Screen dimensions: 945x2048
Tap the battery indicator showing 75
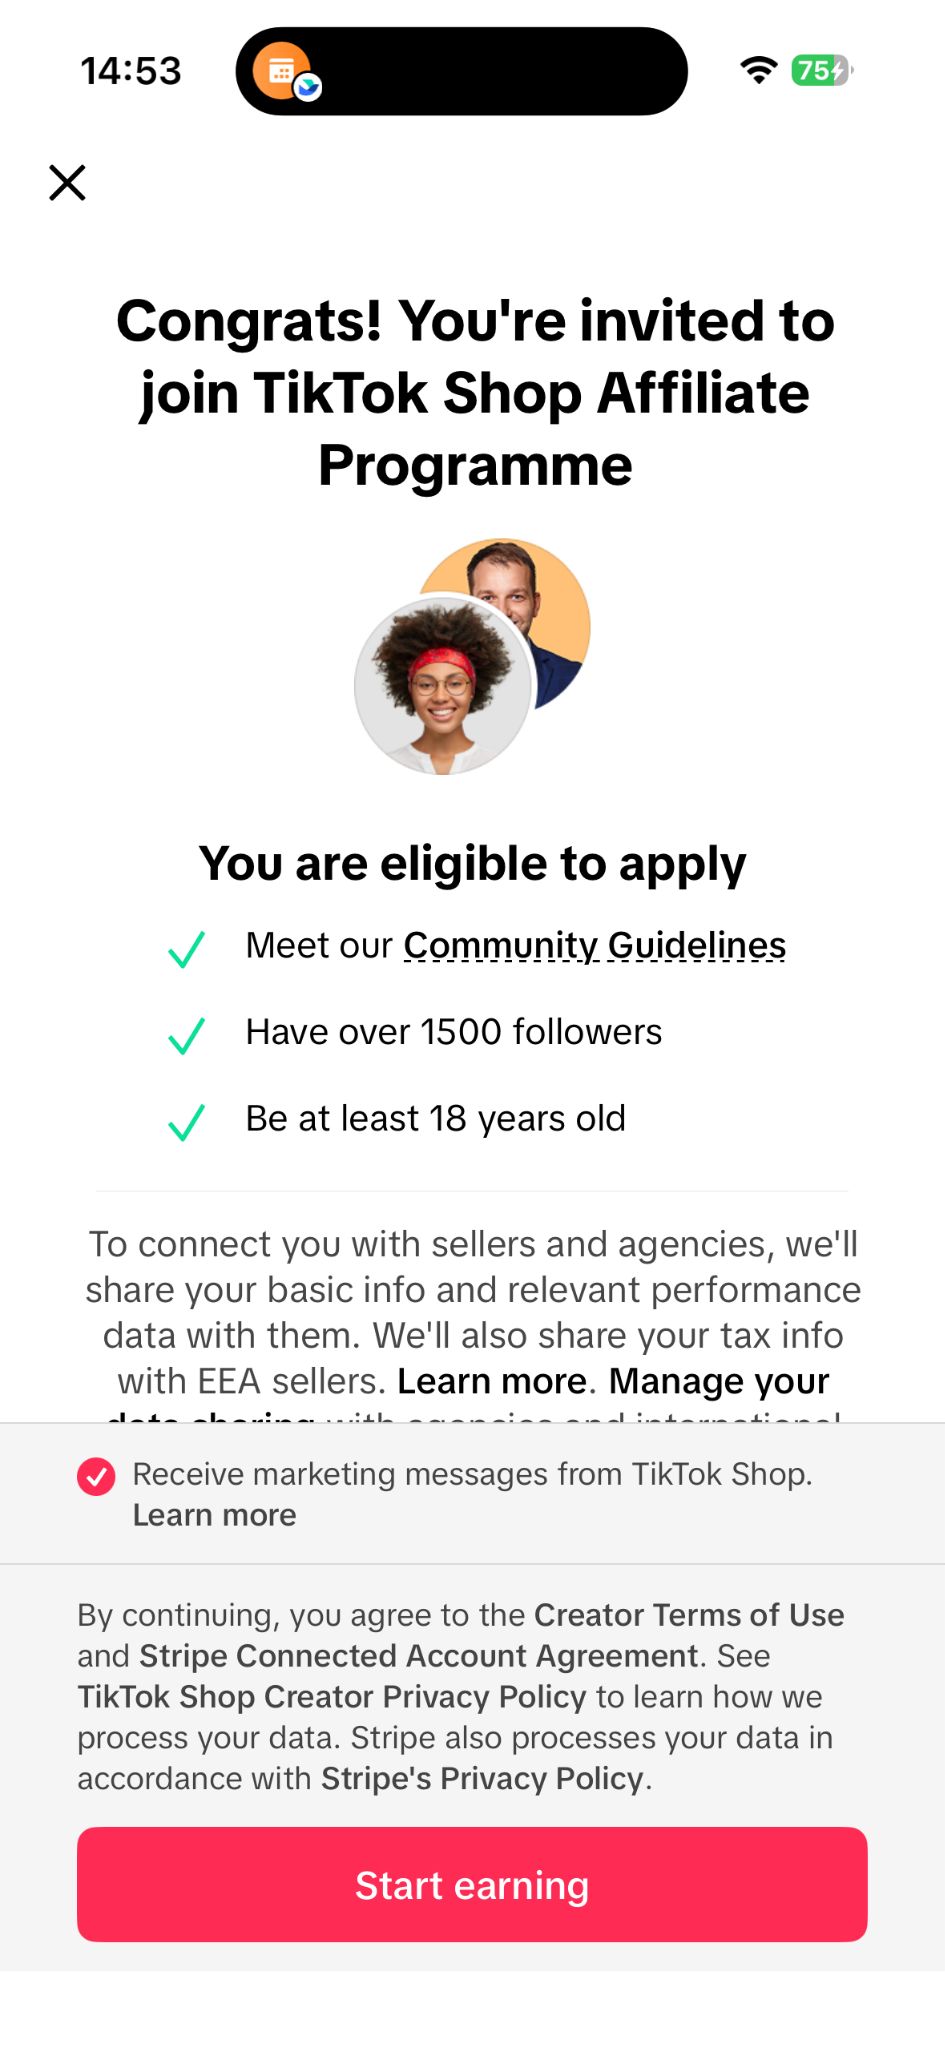(822, 70)
